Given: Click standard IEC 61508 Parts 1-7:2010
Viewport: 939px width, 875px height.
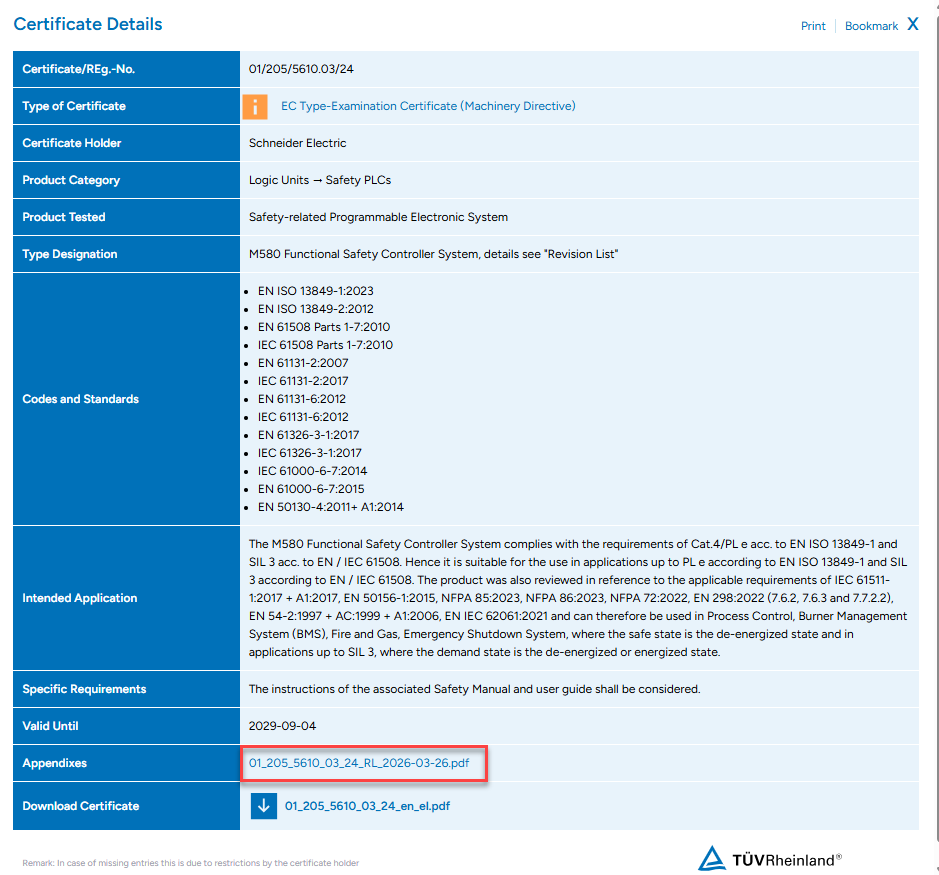Looking at the screenshot, I should pyautogui.click(x=325, y=345).
